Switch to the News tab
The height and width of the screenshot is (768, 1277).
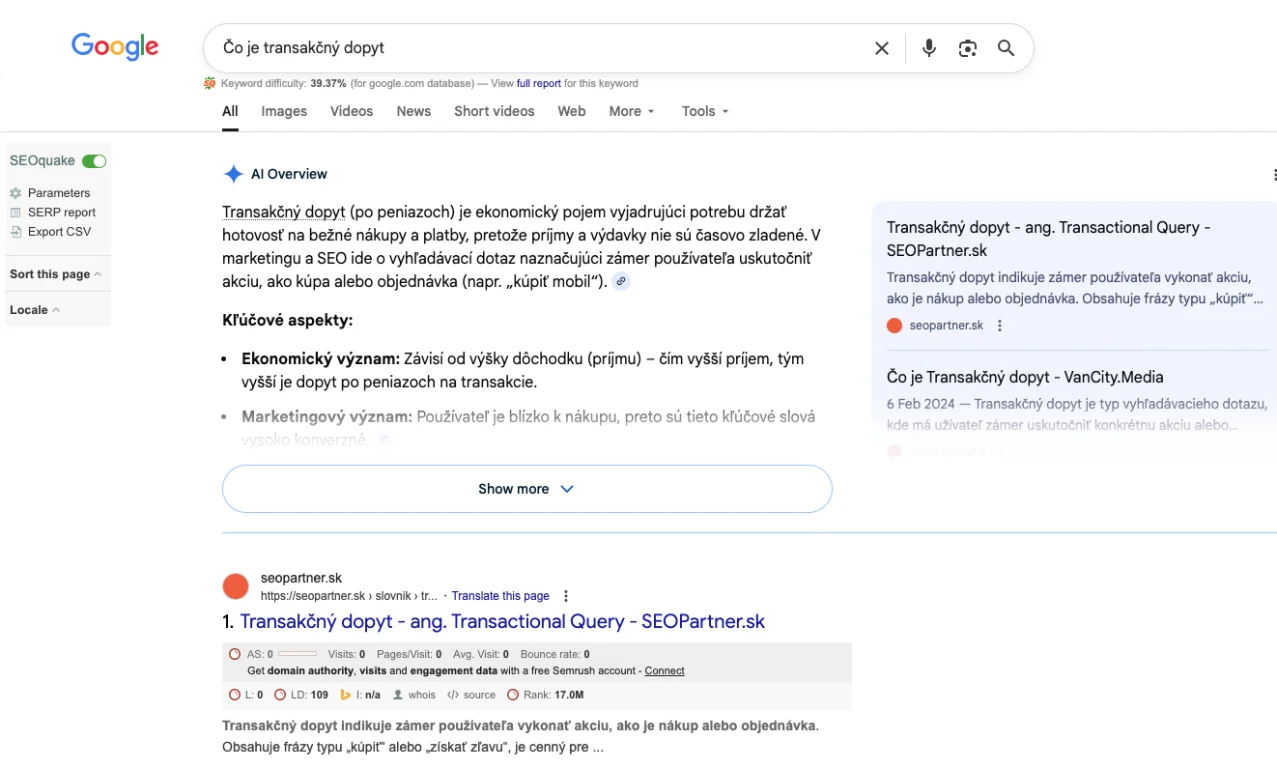point(413,111)
